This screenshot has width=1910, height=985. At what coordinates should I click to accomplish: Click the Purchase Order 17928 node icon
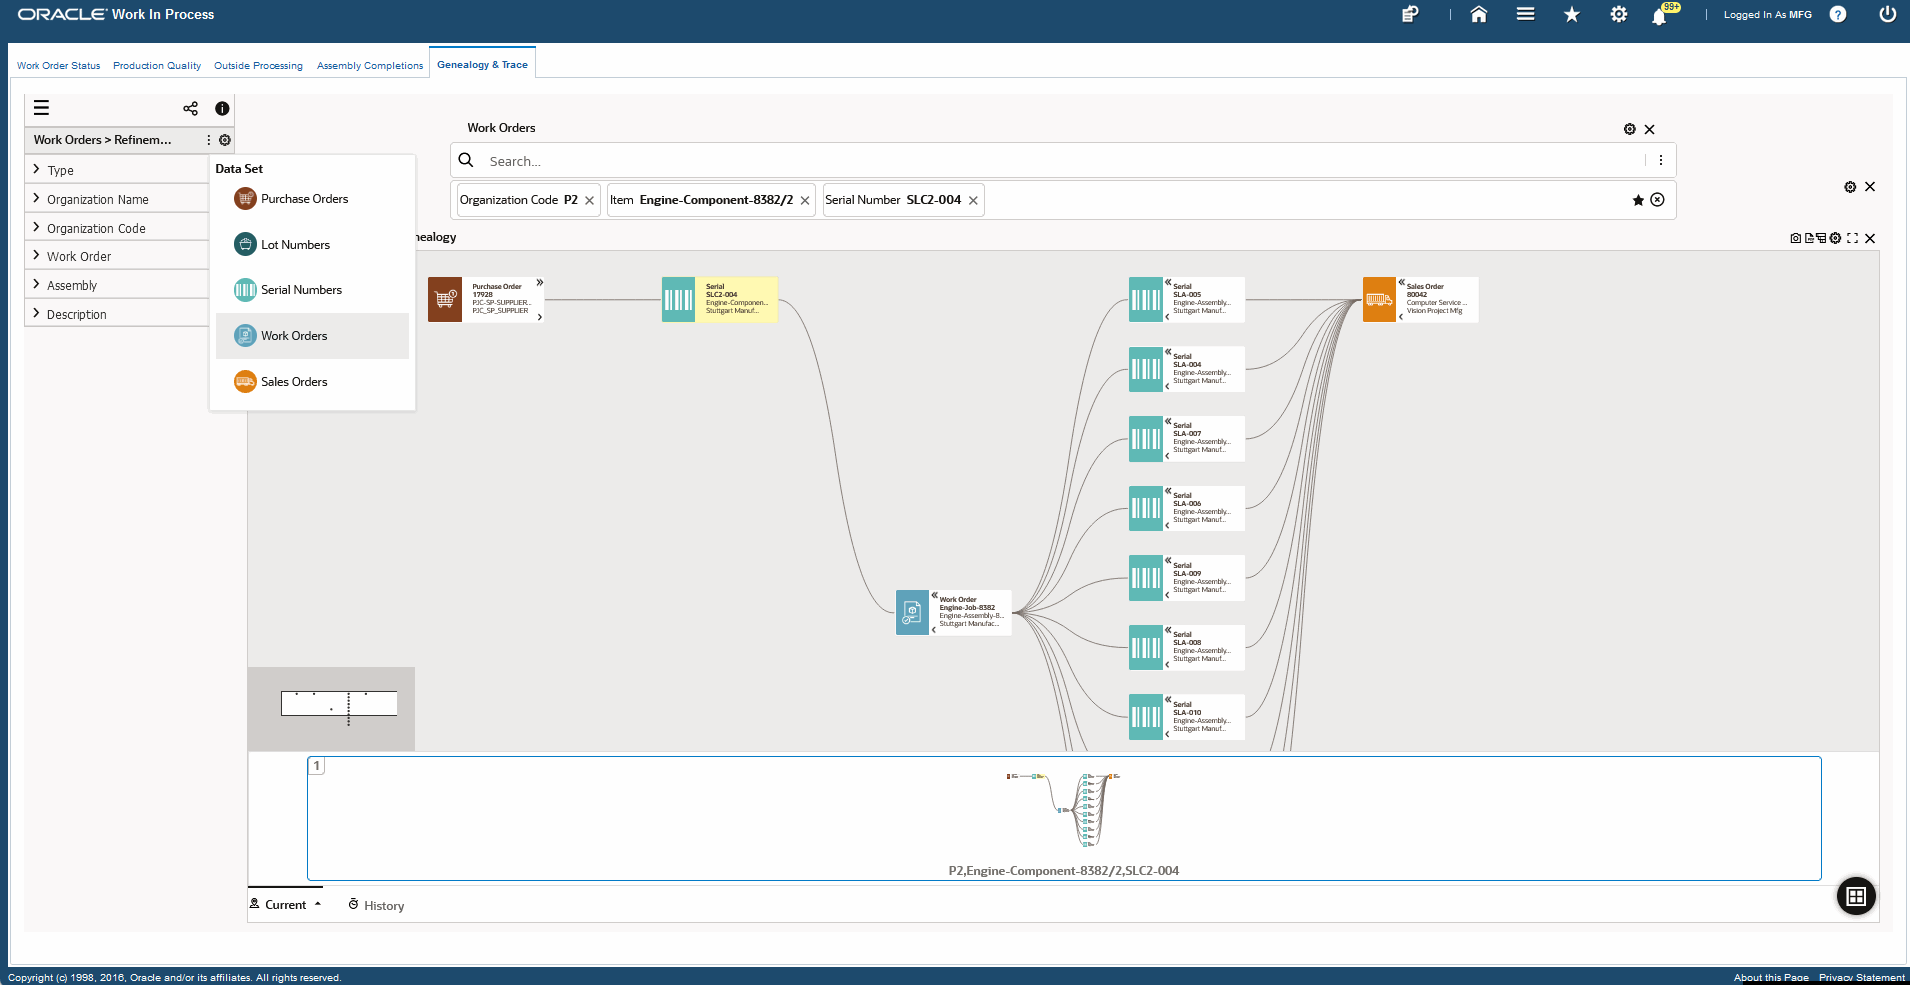coord(445,299)
